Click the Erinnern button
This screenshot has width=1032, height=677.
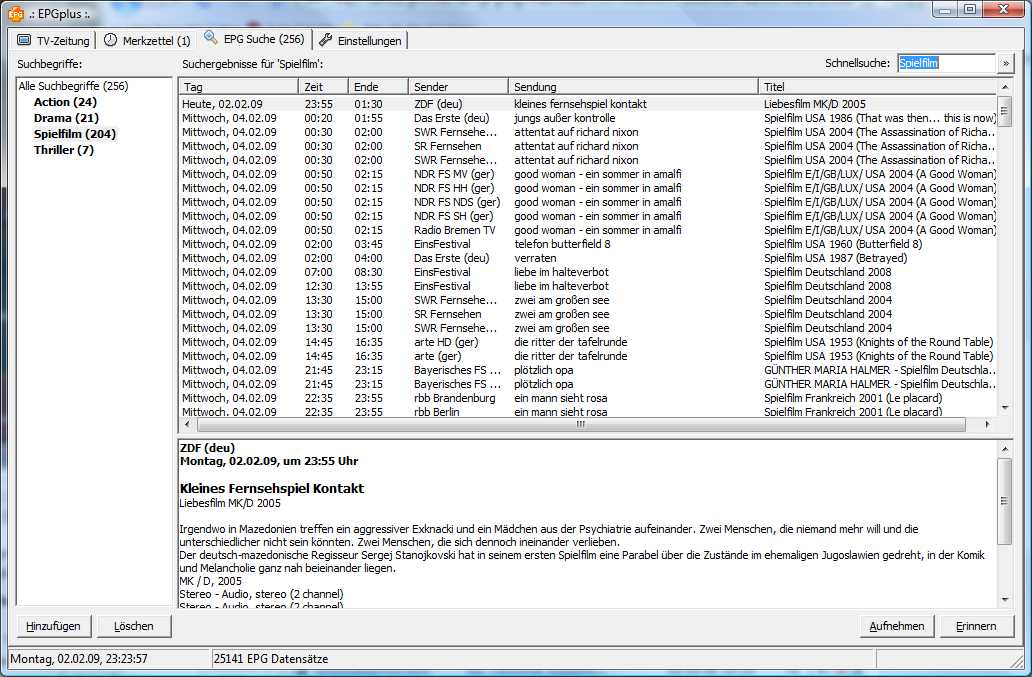click(x=976, y=626)
